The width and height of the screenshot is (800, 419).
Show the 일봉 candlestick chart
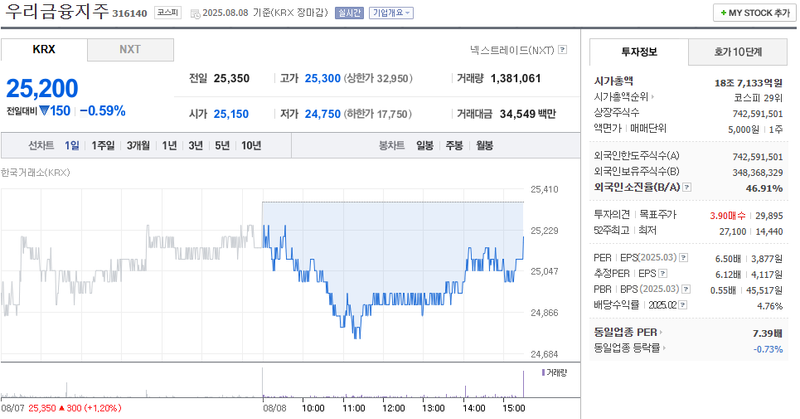pos(424,145)
